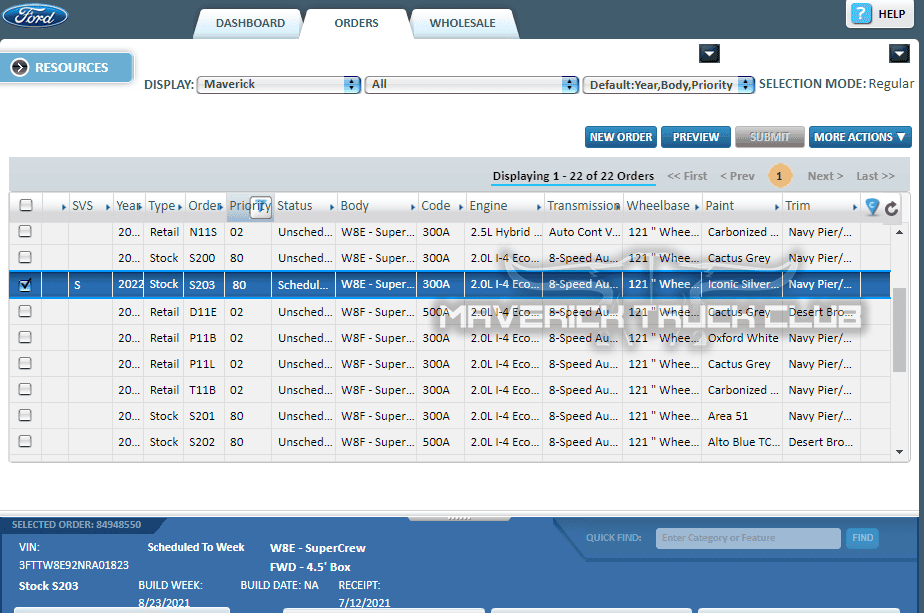Sort by Trim column header
The image size is (924, 613).
pyautogui.click(x=797, y=206)
